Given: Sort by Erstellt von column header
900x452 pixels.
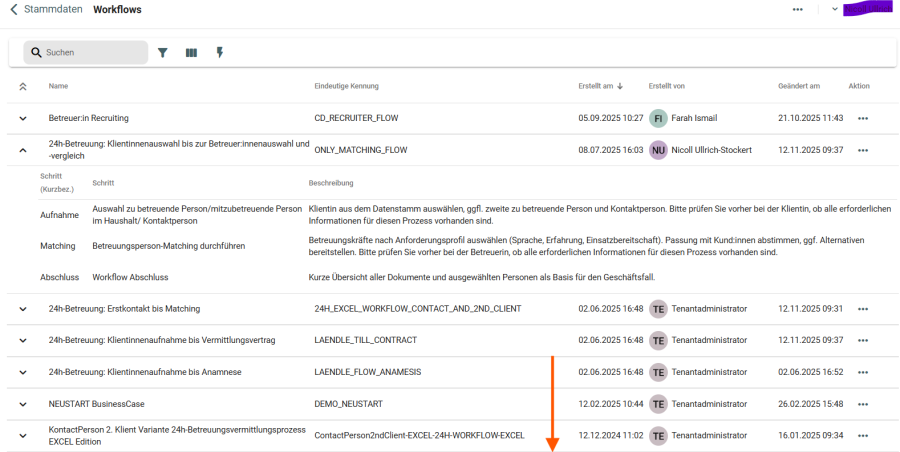Looking at the screenshot, I should tap(666, 86).
